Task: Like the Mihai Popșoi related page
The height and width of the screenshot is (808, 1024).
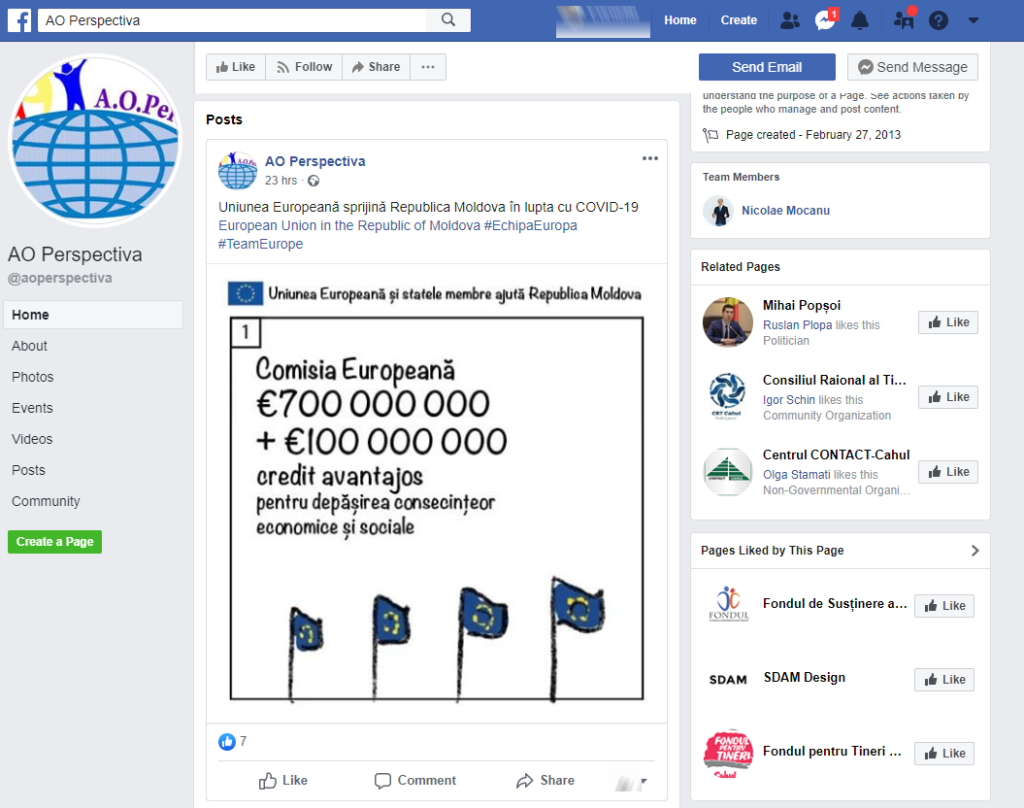Action: click(x=948, y=322)
